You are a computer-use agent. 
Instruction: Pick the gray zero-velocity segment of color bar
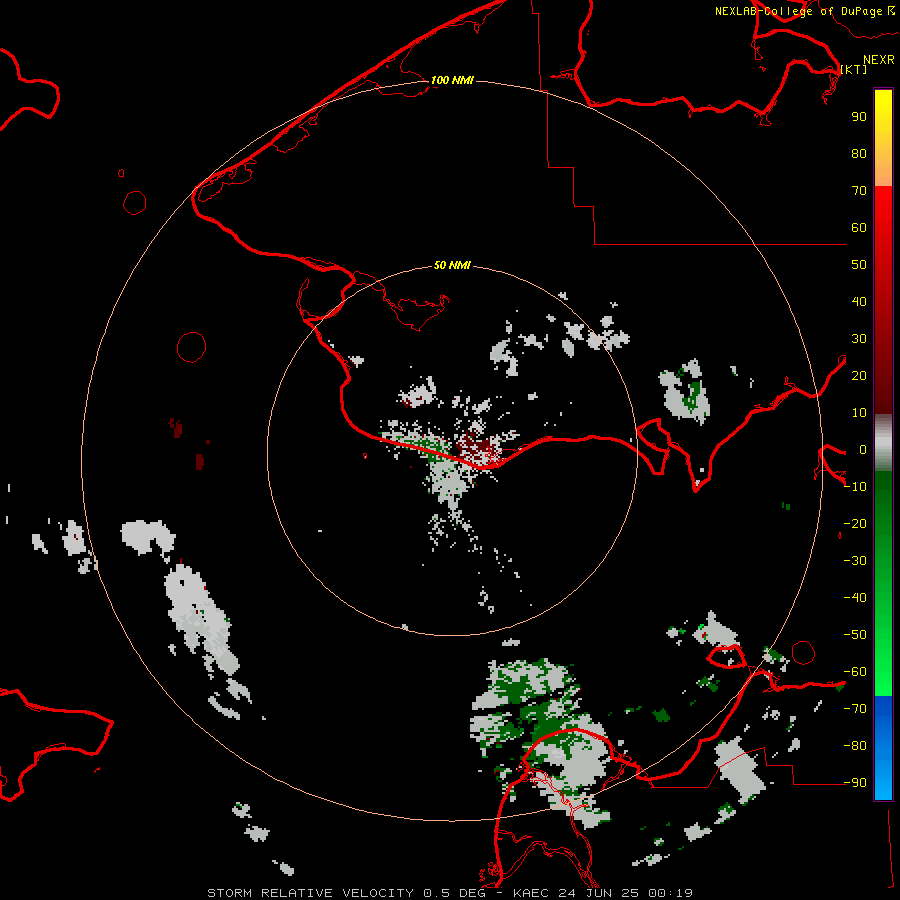(883, 442)
